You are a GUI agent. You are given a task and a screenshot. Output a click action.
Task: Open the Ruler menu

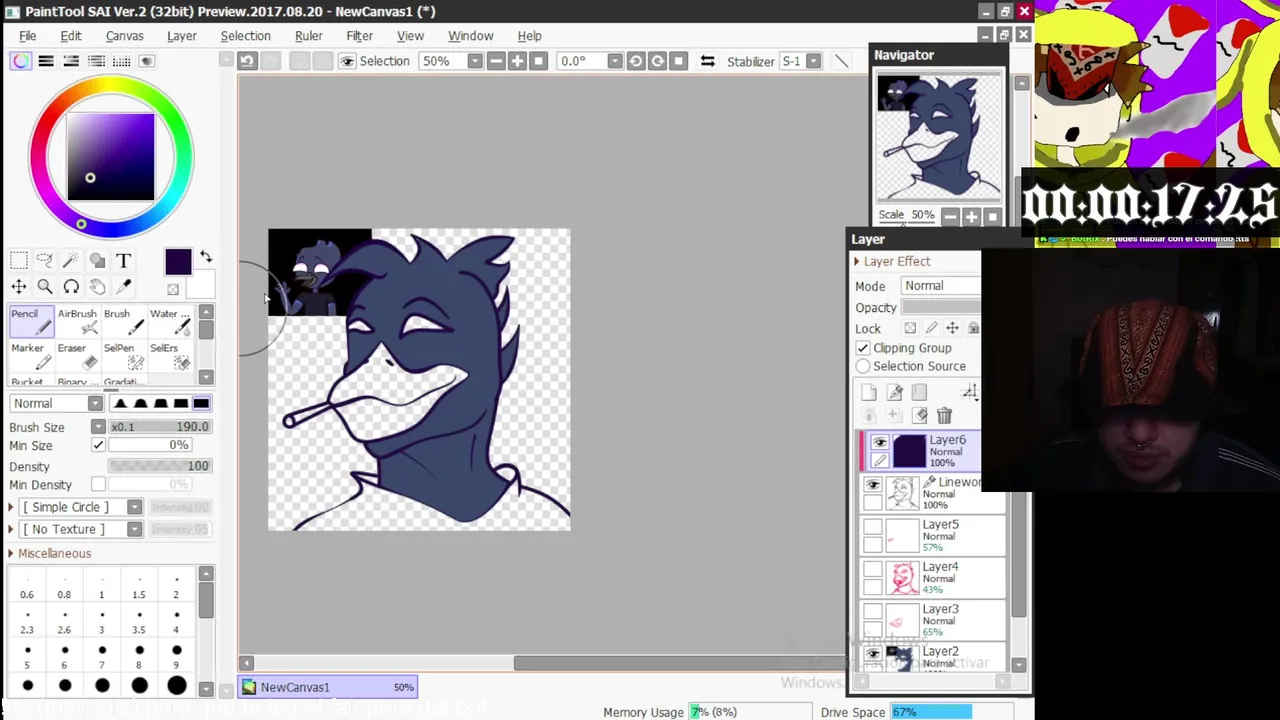(308, 36)
